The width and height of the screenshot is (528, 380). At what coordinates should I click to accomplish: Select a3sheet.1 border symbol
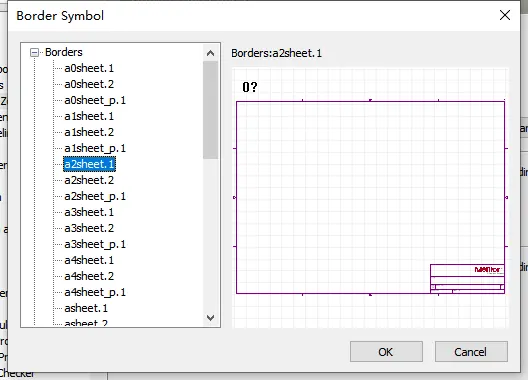pos(89,212)
